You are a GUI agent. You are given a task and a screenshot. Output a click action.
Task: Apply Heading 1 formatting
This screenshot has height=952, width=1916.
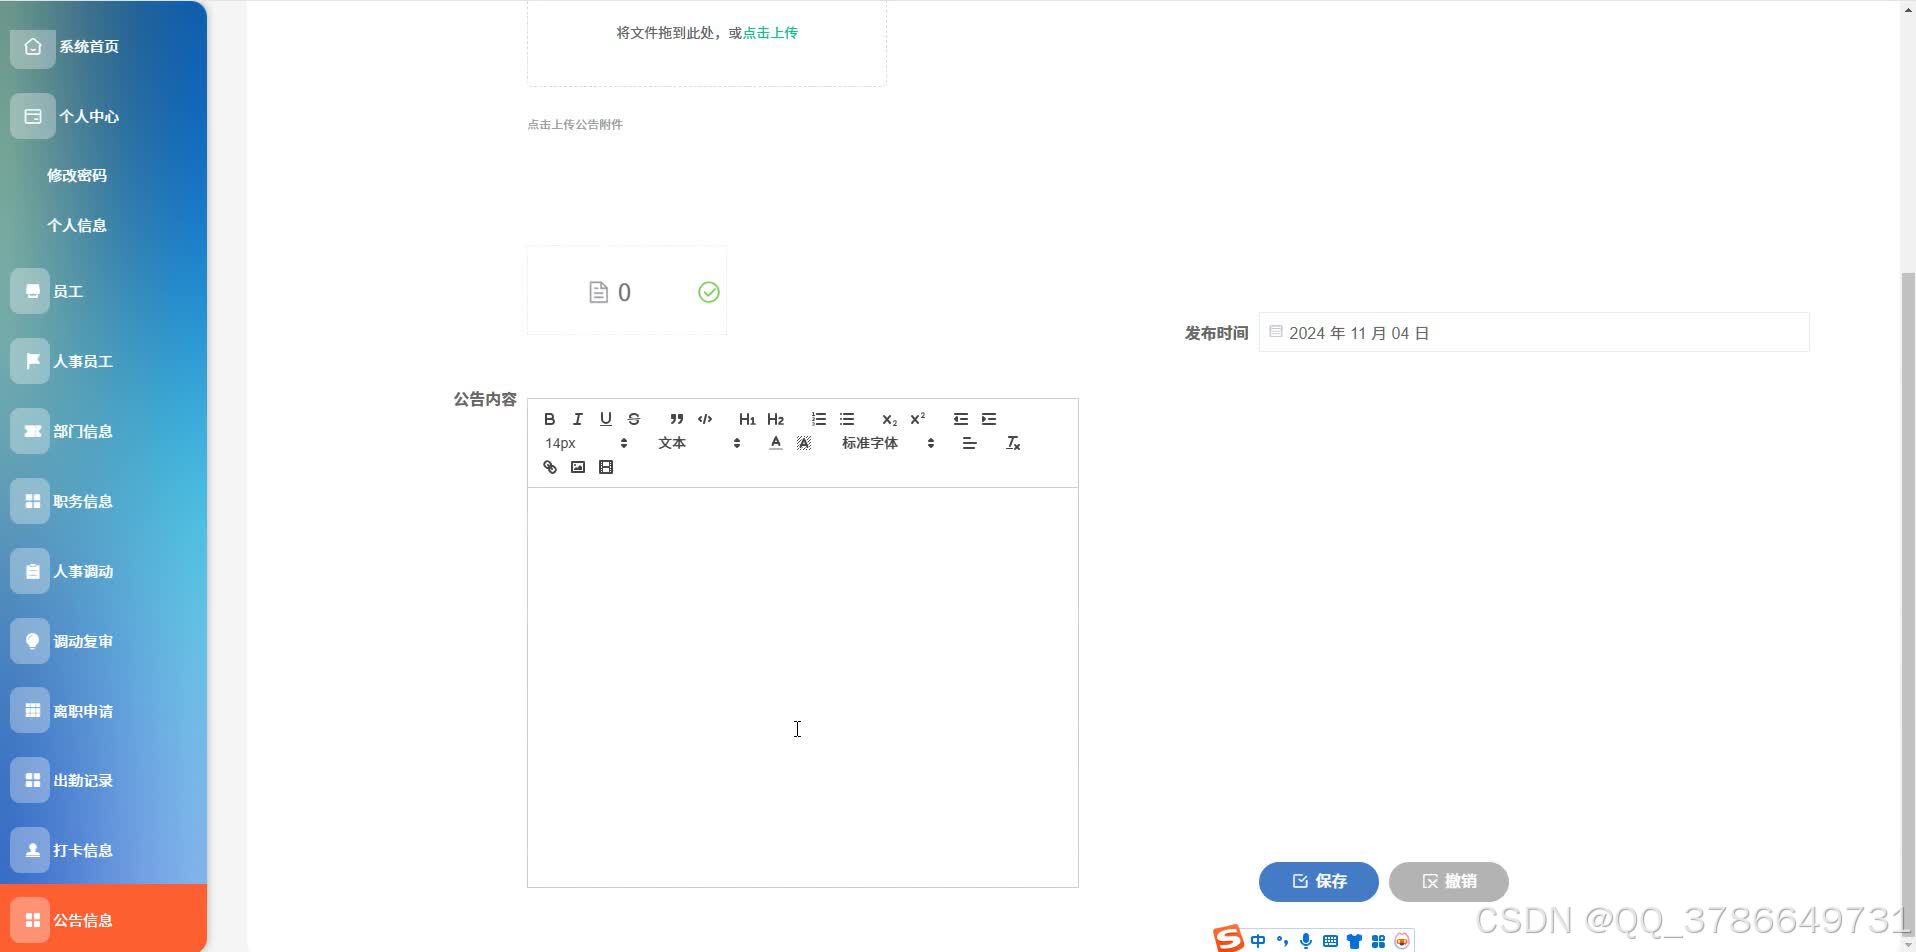click(747, 419)
